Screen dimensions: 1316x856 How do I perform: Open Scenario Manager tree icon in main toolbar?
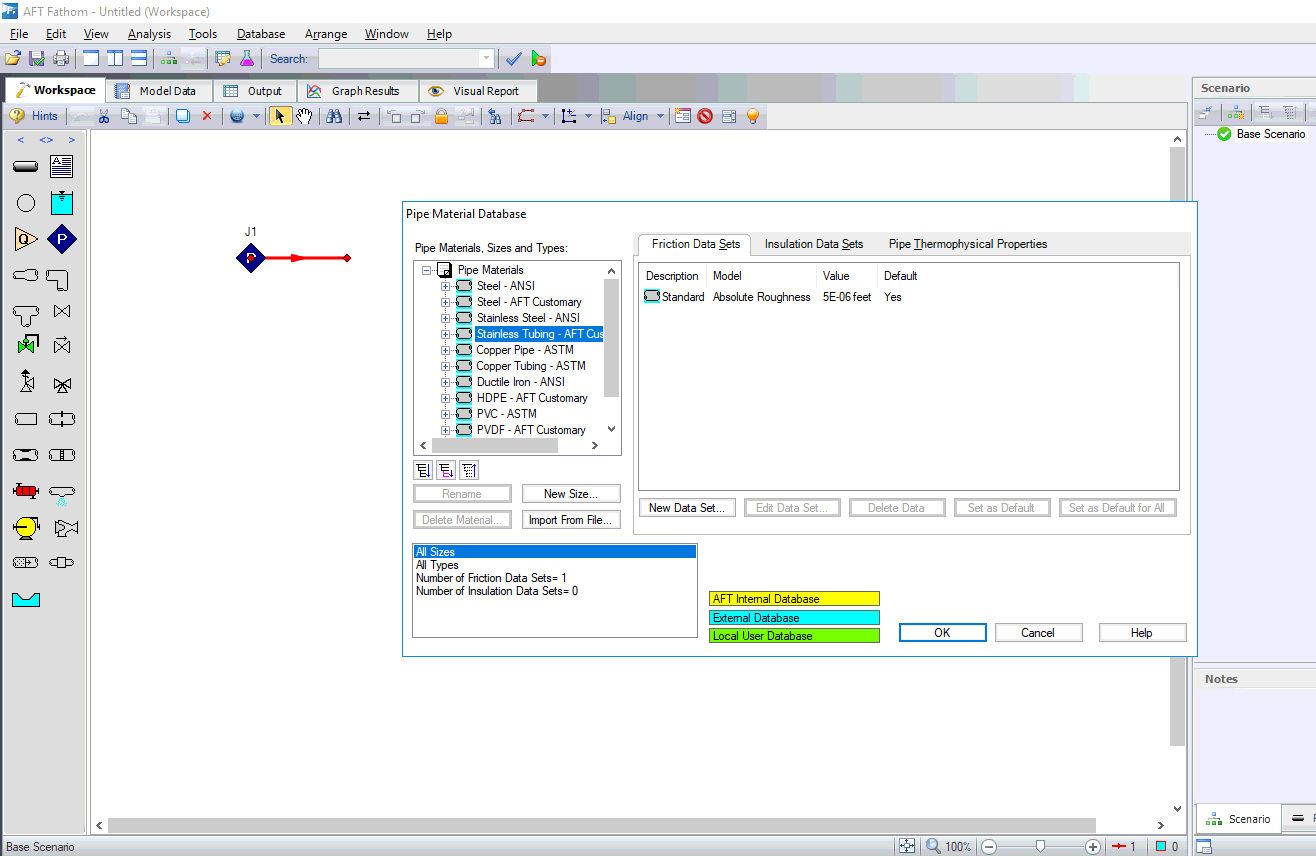click(169, 59)
